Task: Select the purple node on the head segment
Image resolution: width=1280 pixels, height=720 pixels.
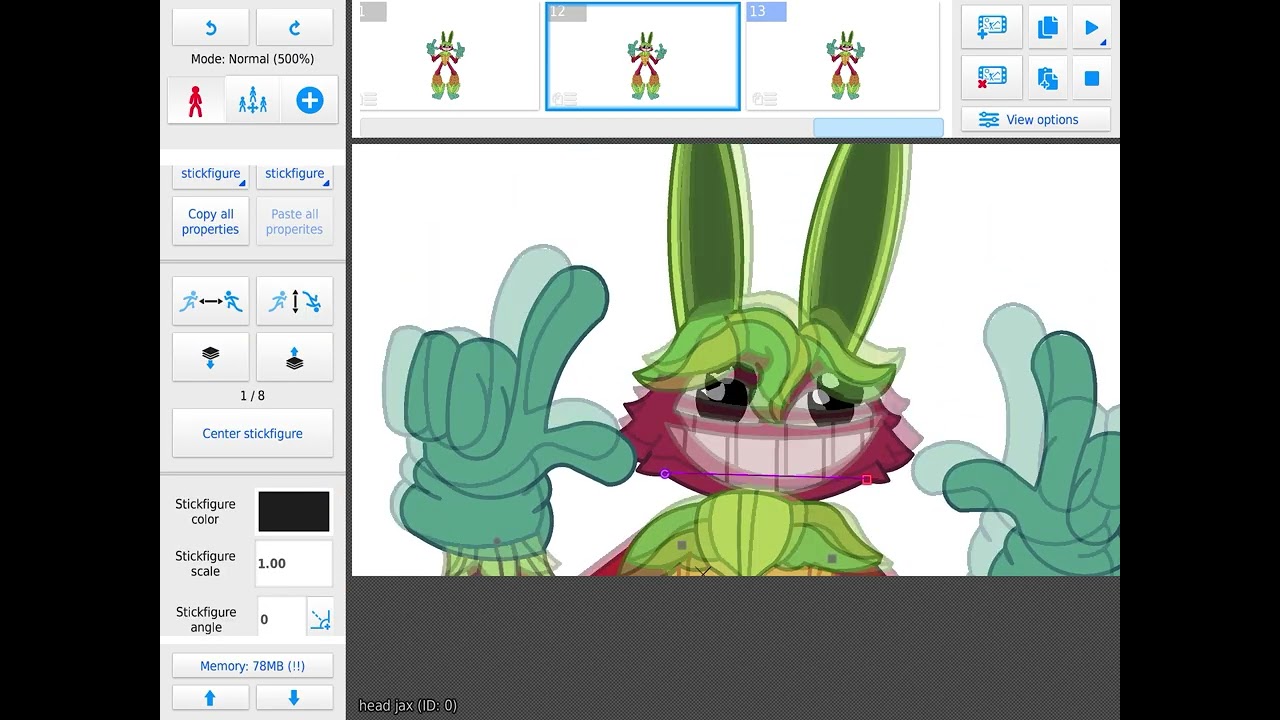Action: 665,474
